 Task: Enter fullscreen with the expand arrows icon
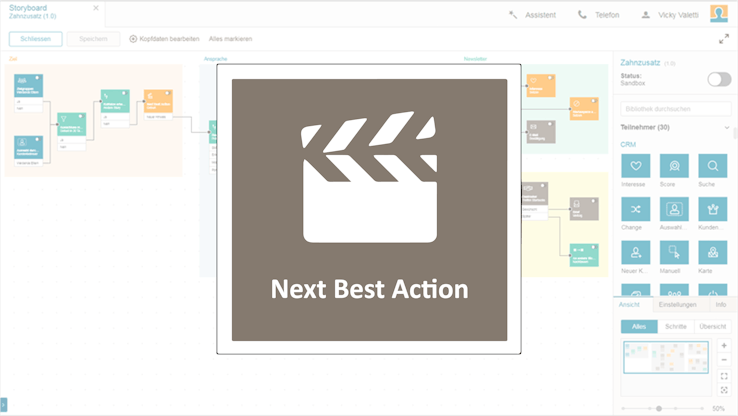tap(724, 39)
